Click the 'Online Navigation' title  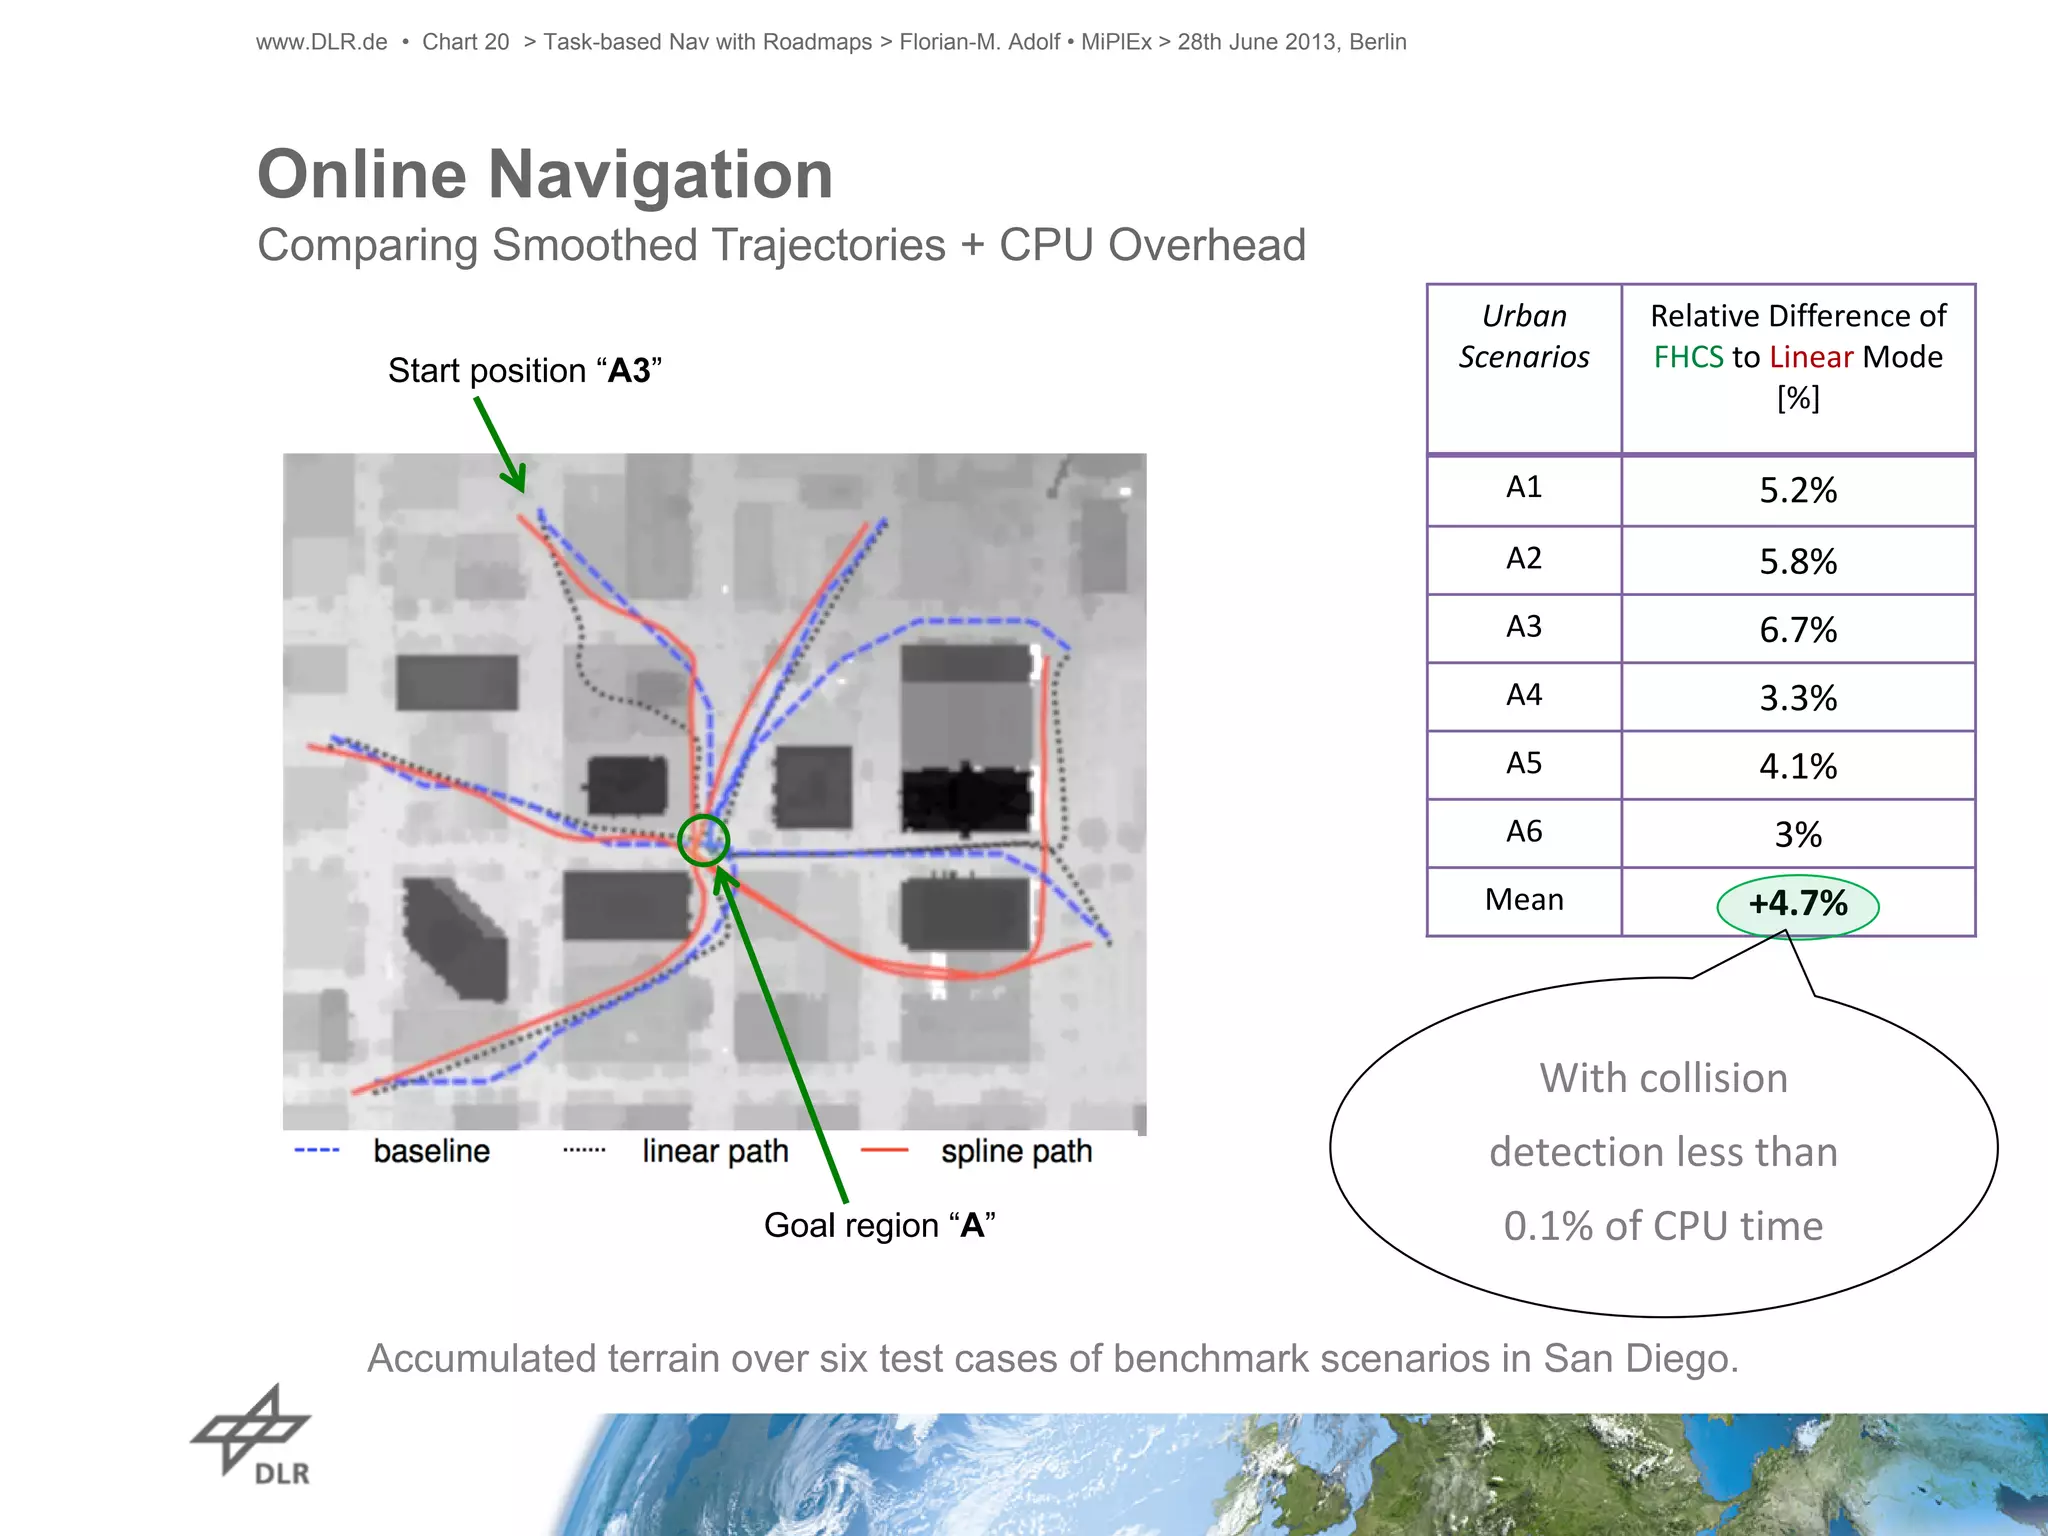[x=545, y=175]
